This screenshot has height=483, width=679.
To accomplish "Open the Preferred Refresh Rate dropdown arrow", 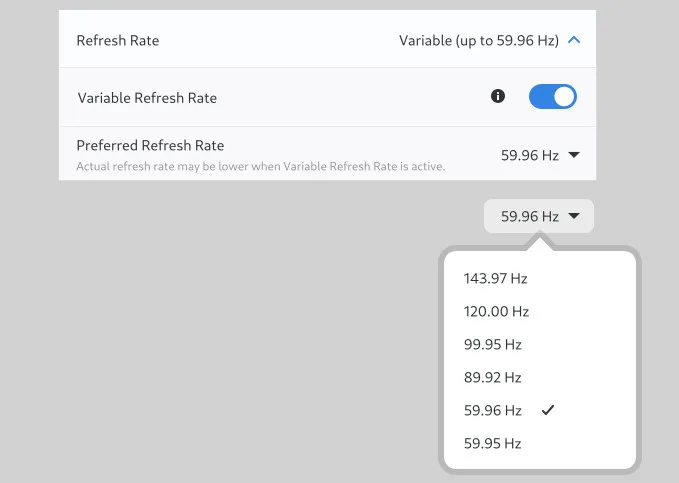I will coord(574,155).
